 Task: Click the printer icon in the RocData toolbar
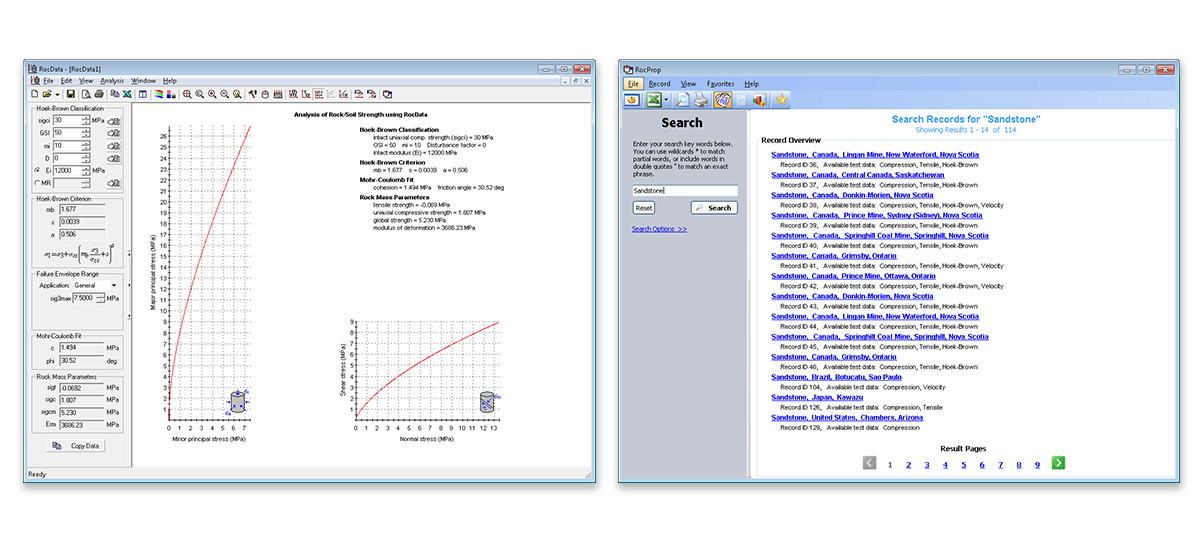pyautogui.click(x=99, y=94)
